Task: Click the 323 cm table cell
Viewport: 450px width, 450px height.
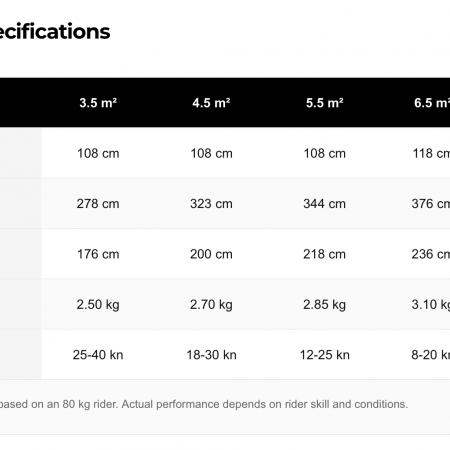Action: pos(211,203)
